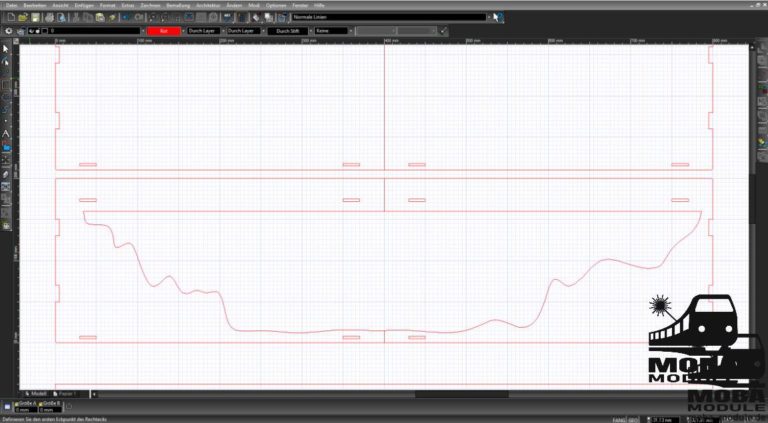The width and height of the screenshot is (768, 423).
Task: Open the Normale Linien line style dropdown
Action: (392, 17)
